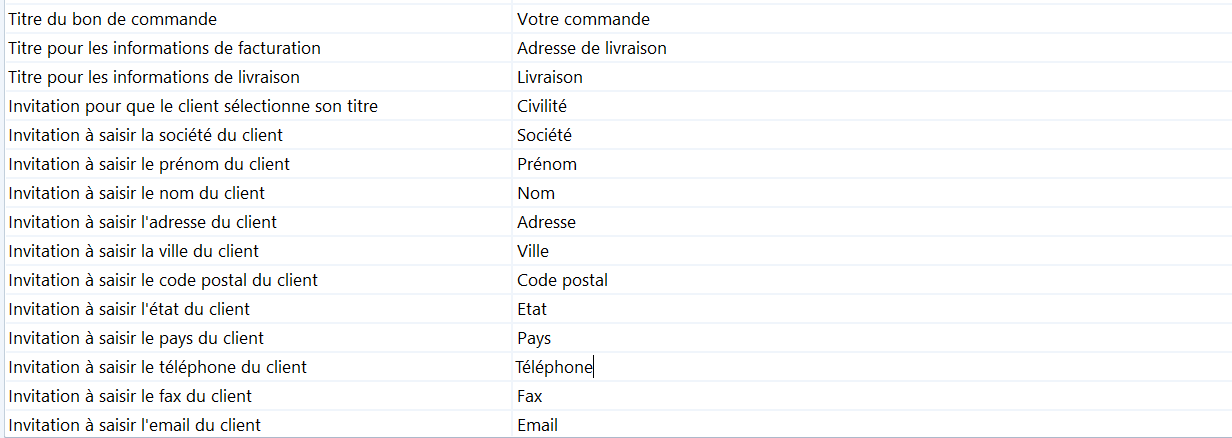Image resolution: width=1232 pixels, height=438 pixels.
Task: Click 'Titre pour les informations de facturation' label
Action: click(x=164, y=48)
